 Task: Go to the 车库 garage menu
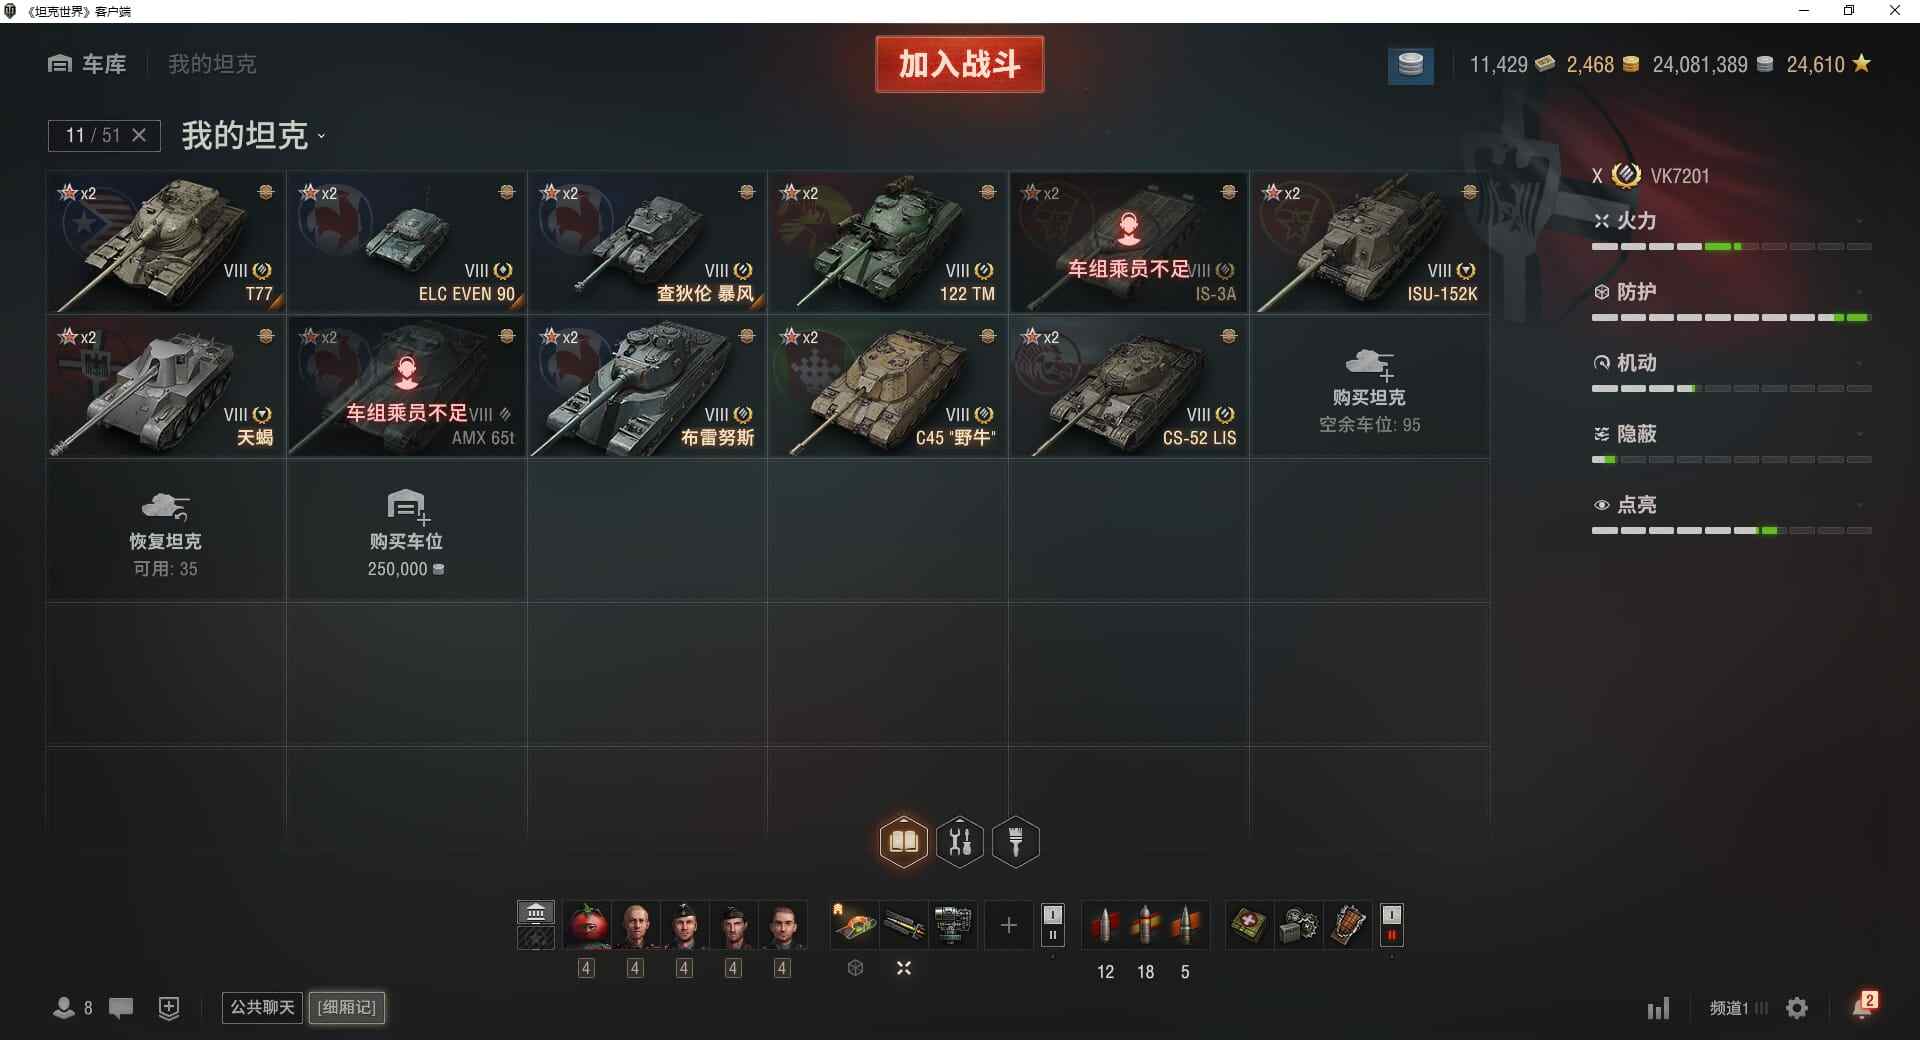click(x=88, y=64)
